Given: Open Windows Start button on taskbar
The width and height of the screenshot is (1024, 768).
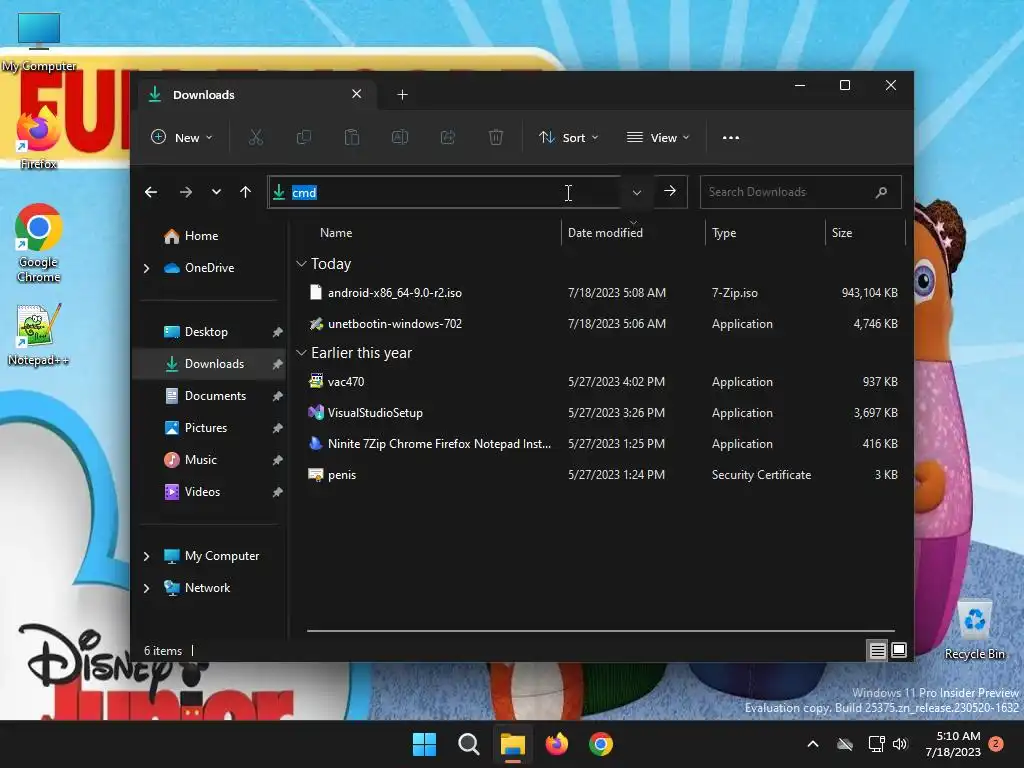Looking at the screenshot, I should pos(424,744).
